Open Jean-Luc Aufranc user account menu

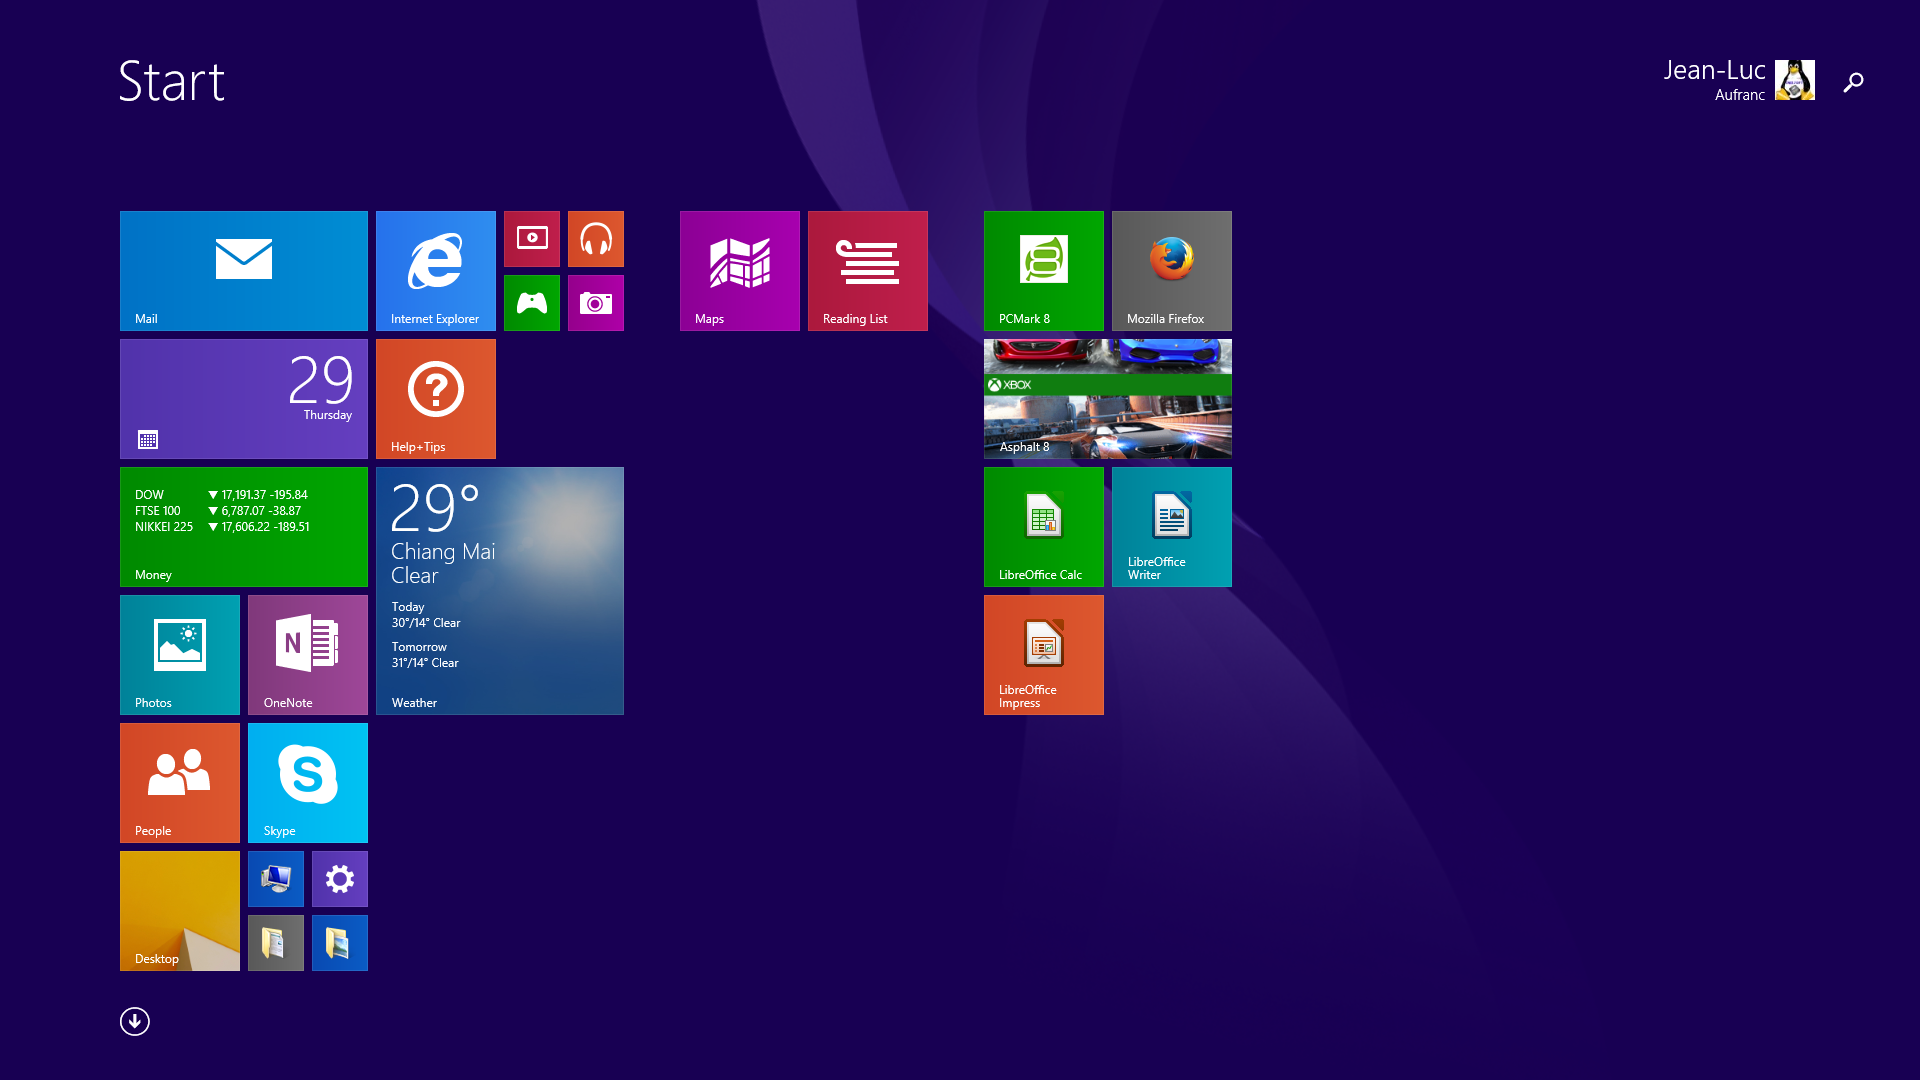point(1739,80)
